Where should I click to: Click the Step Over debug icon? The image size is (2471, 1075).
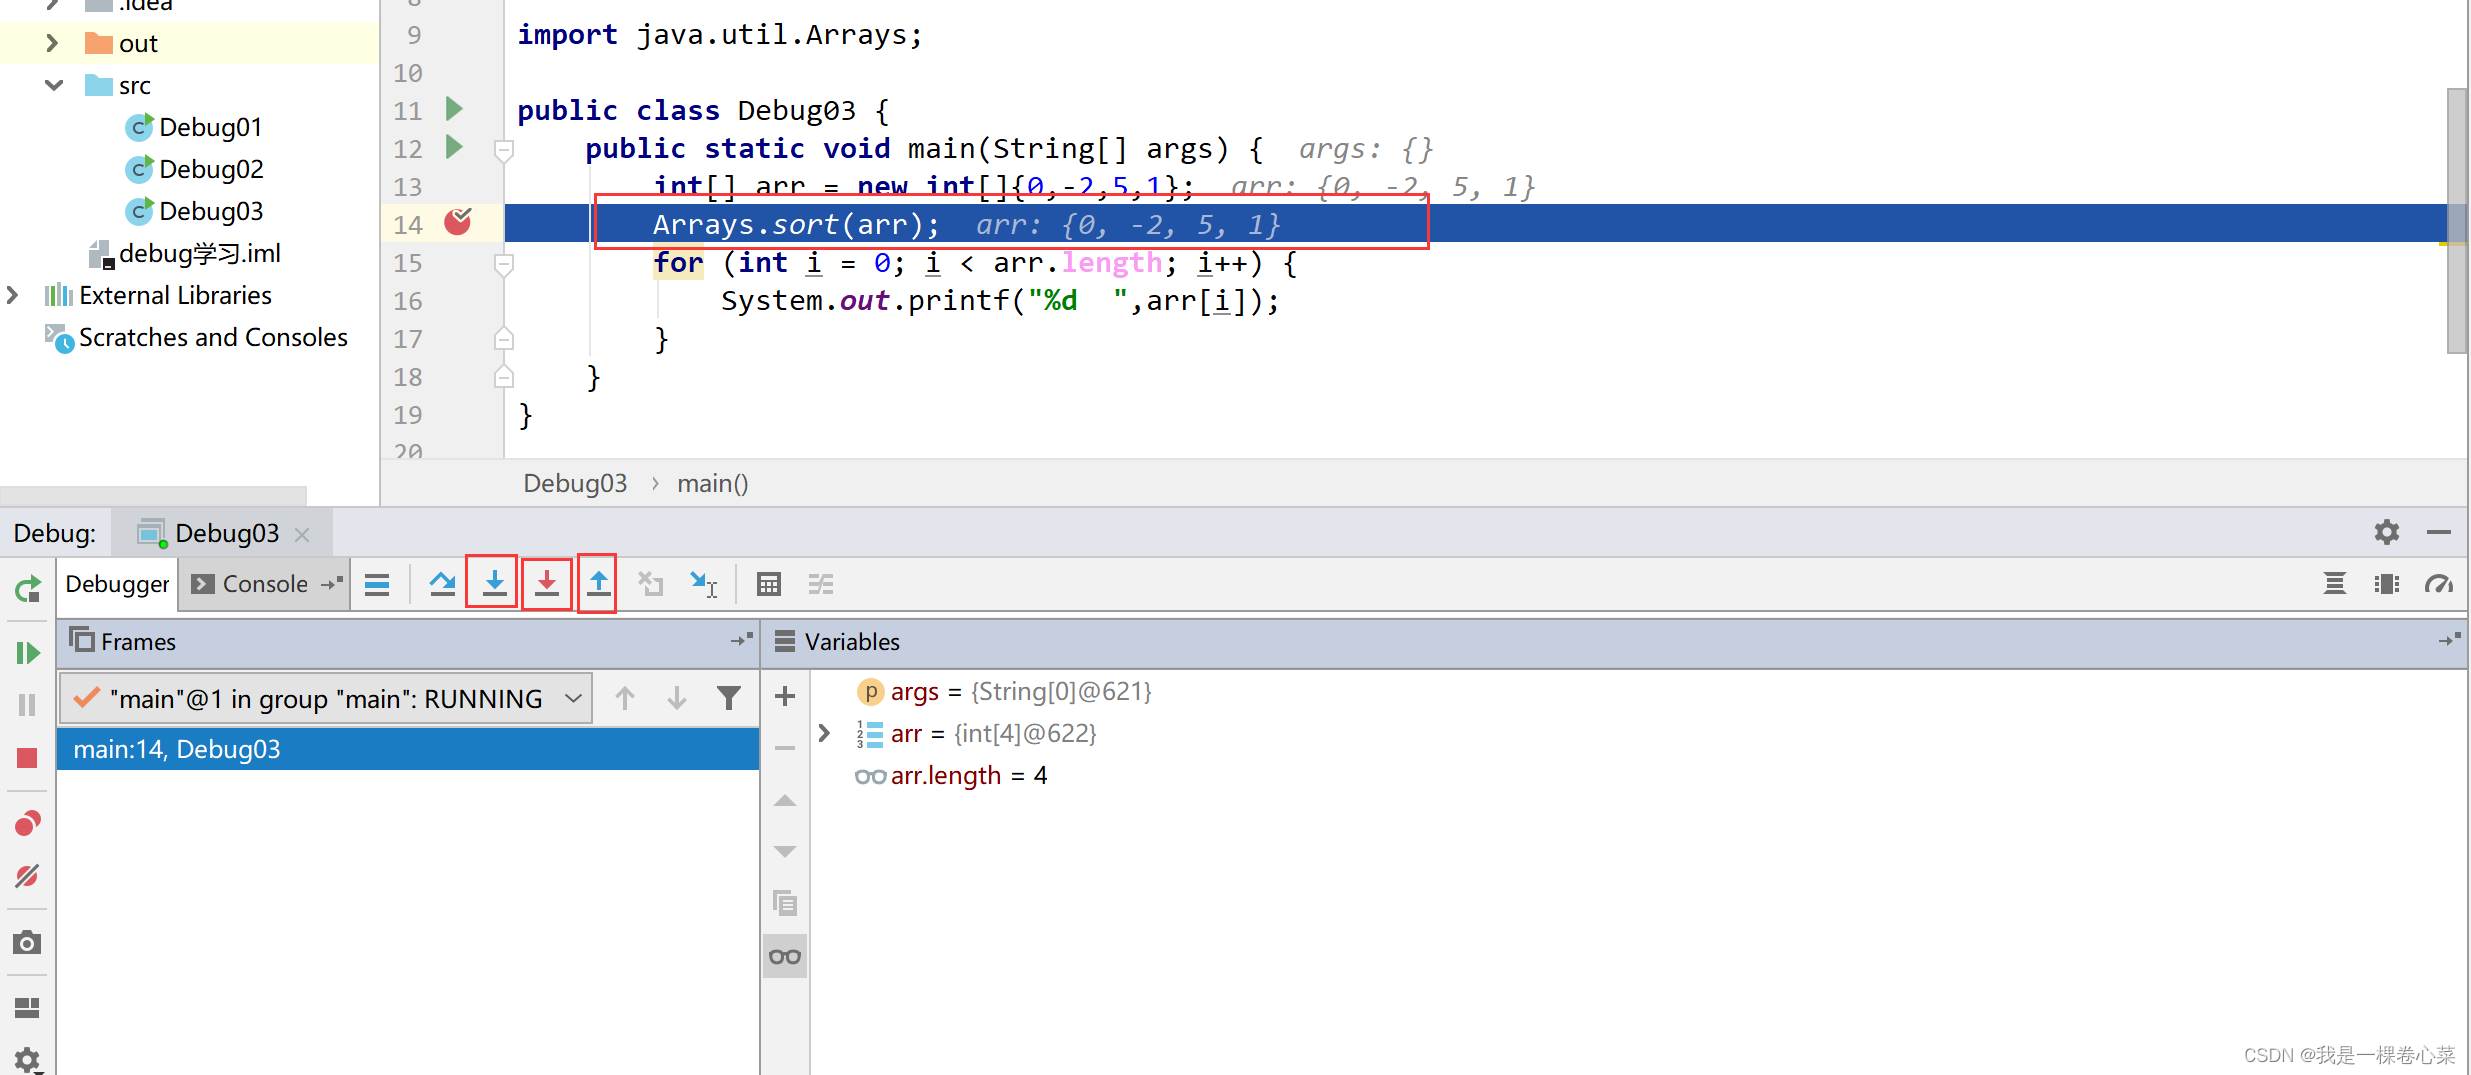[x=442, y=584]
